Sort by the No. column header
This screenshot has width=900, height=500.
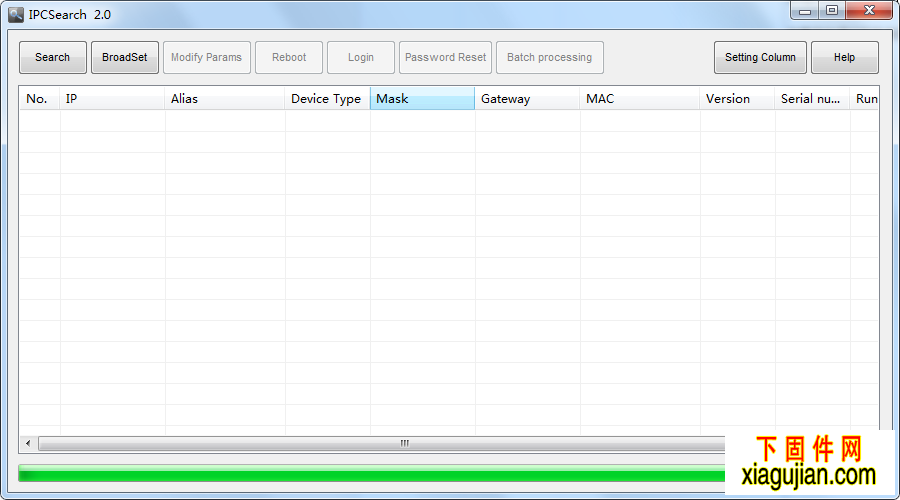point(40,99)
